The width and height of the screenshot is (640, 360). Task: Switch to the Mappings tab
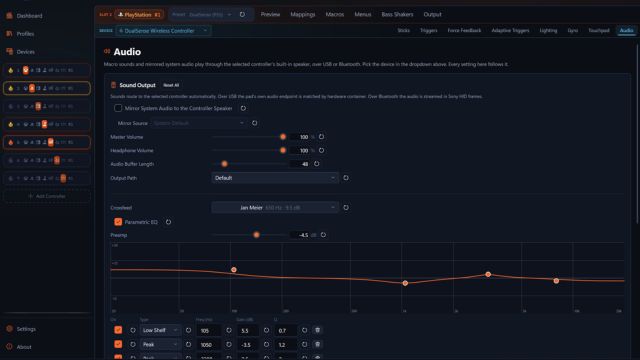[x=303, y=14]
